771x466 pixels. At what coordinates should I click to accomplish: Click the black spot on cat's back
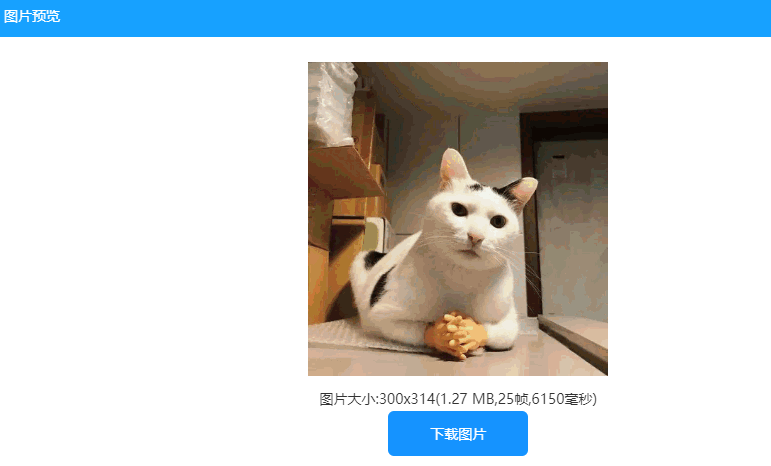tap(379, 291)
